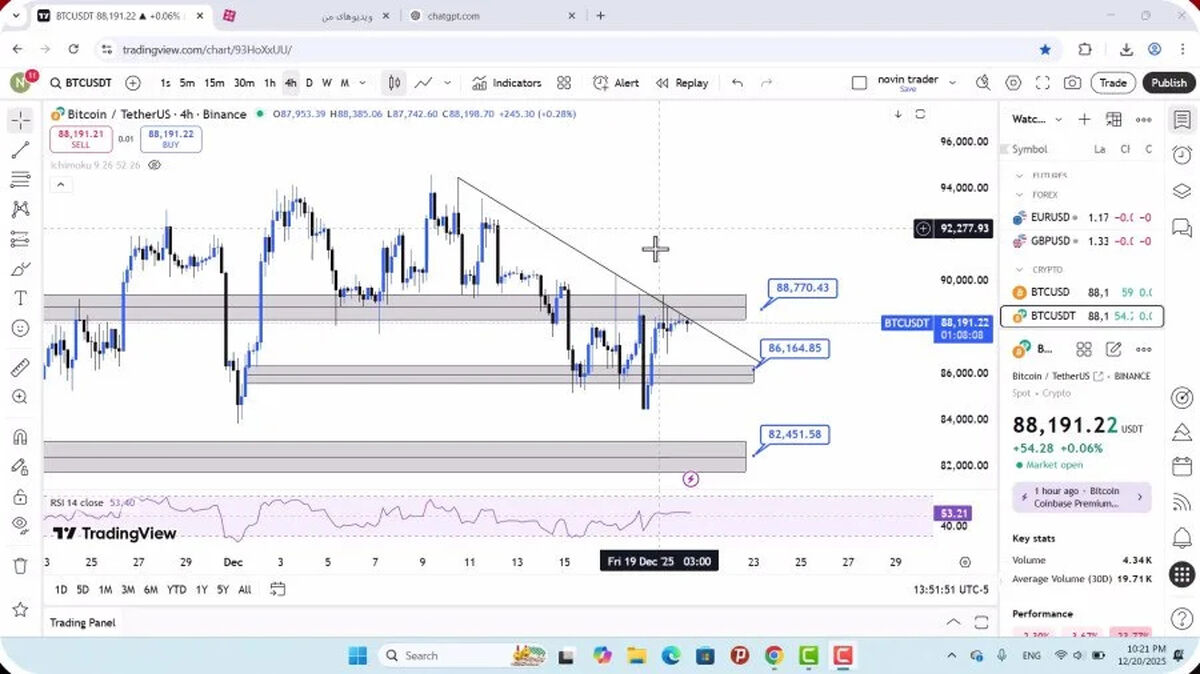Lock all drawing tools
The height and width of the screenshot is (674, 1200).
tap(20, 496)
